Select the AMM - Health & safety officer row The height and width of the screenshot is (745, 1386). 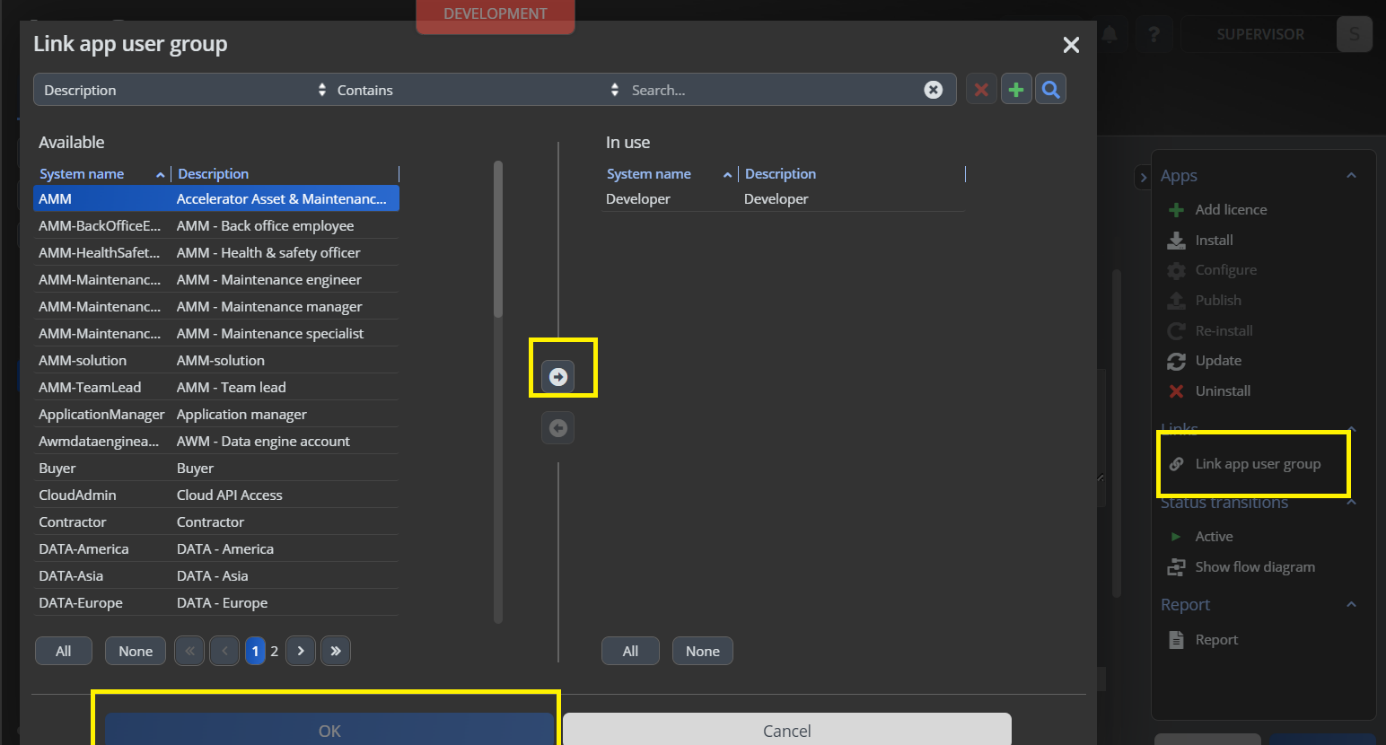216,253
